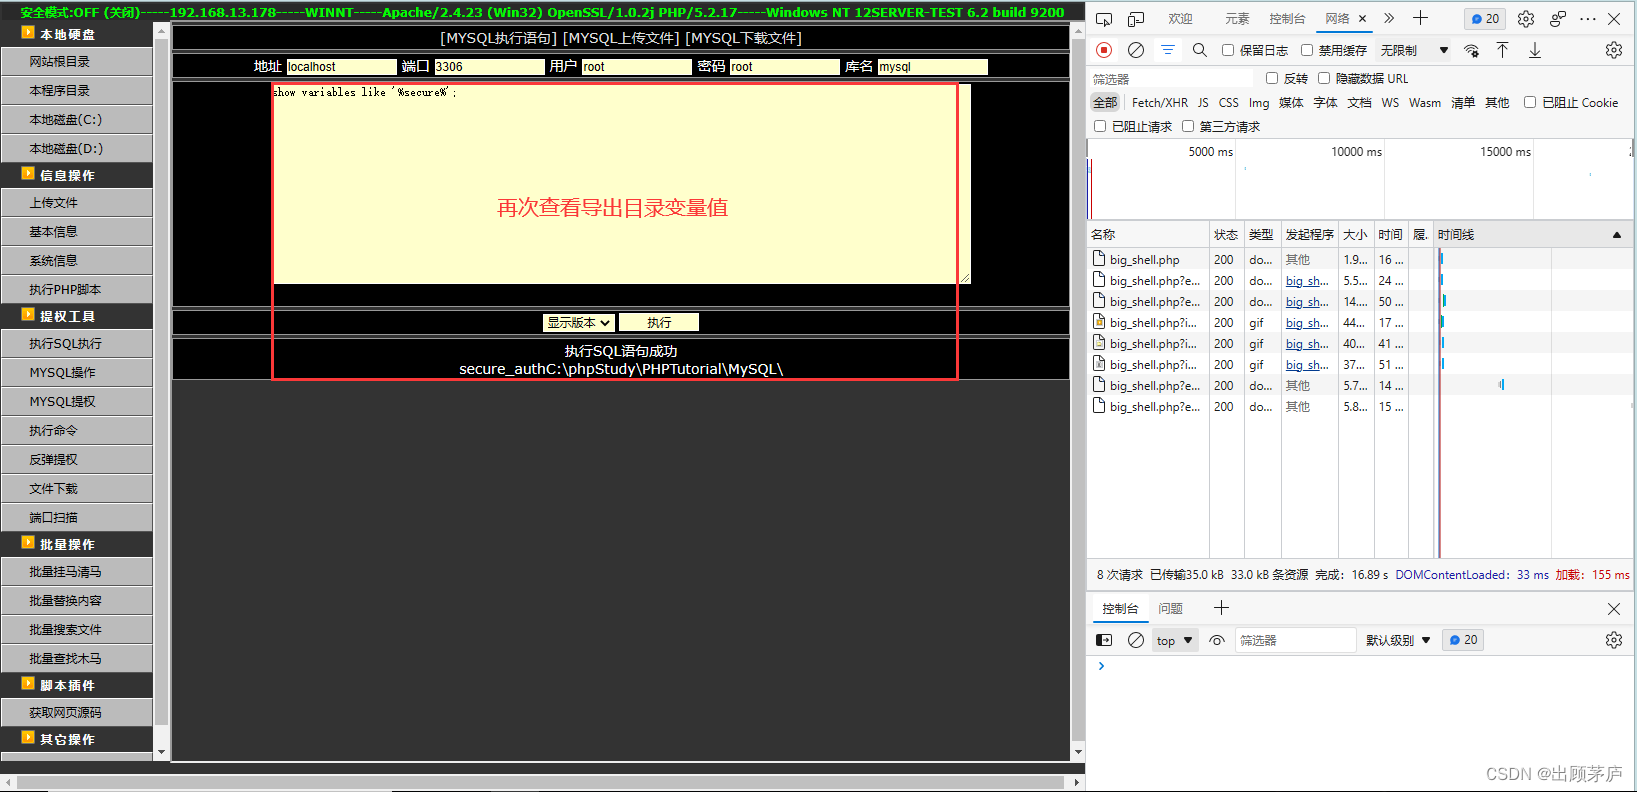Click the SQL statement text area

[x=621, y=184]
